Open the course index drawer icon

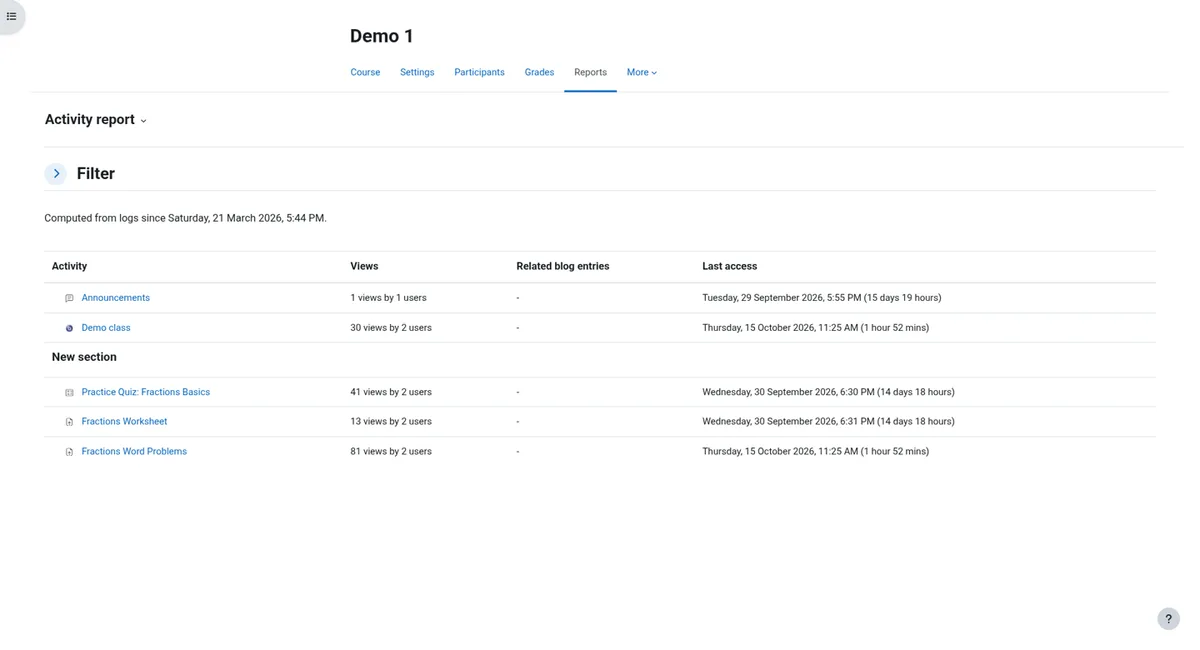pos(11,16)
